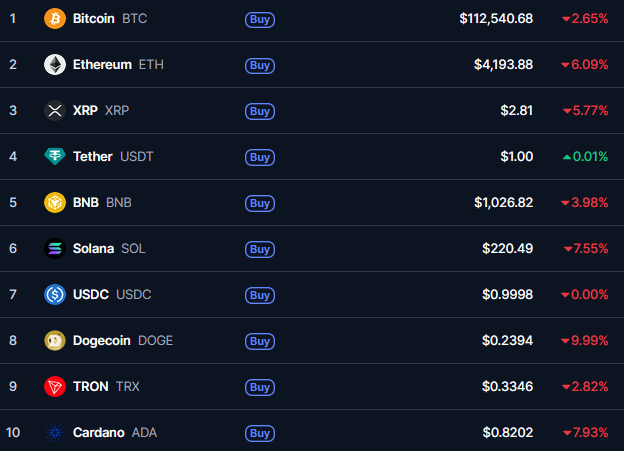Click the yellow BNB logo icon
This screenshot has width=624, height=451.
(55, 203)
